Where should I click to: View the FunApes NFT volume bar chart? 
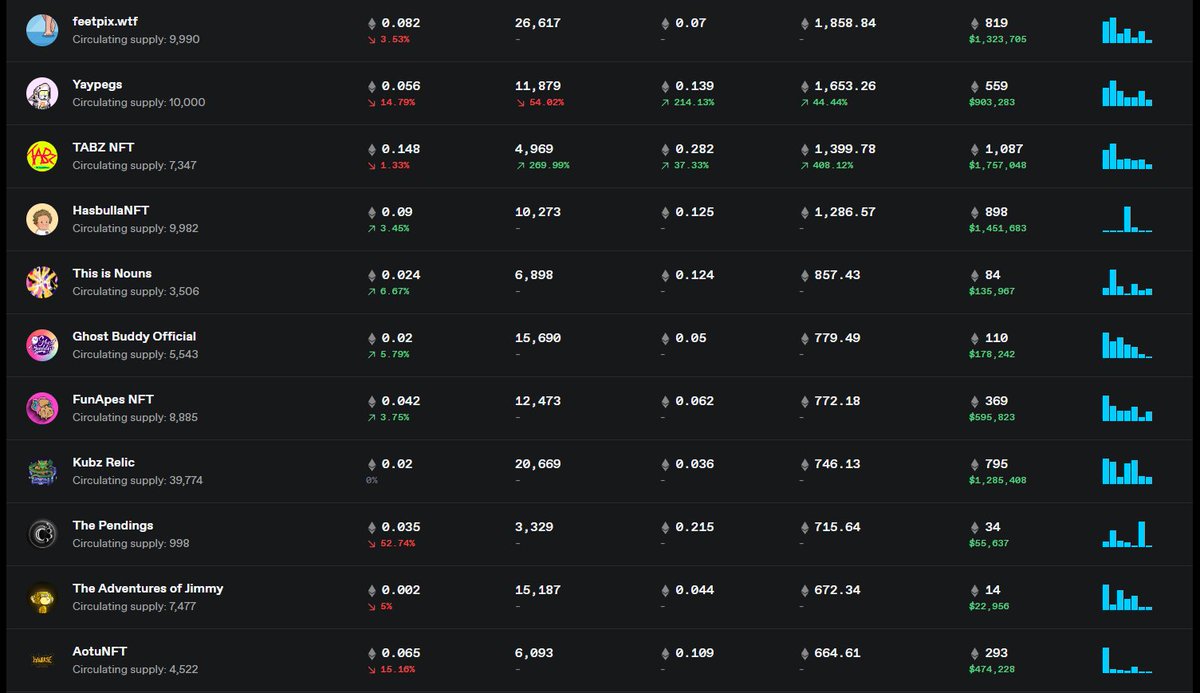(1127, 409)
